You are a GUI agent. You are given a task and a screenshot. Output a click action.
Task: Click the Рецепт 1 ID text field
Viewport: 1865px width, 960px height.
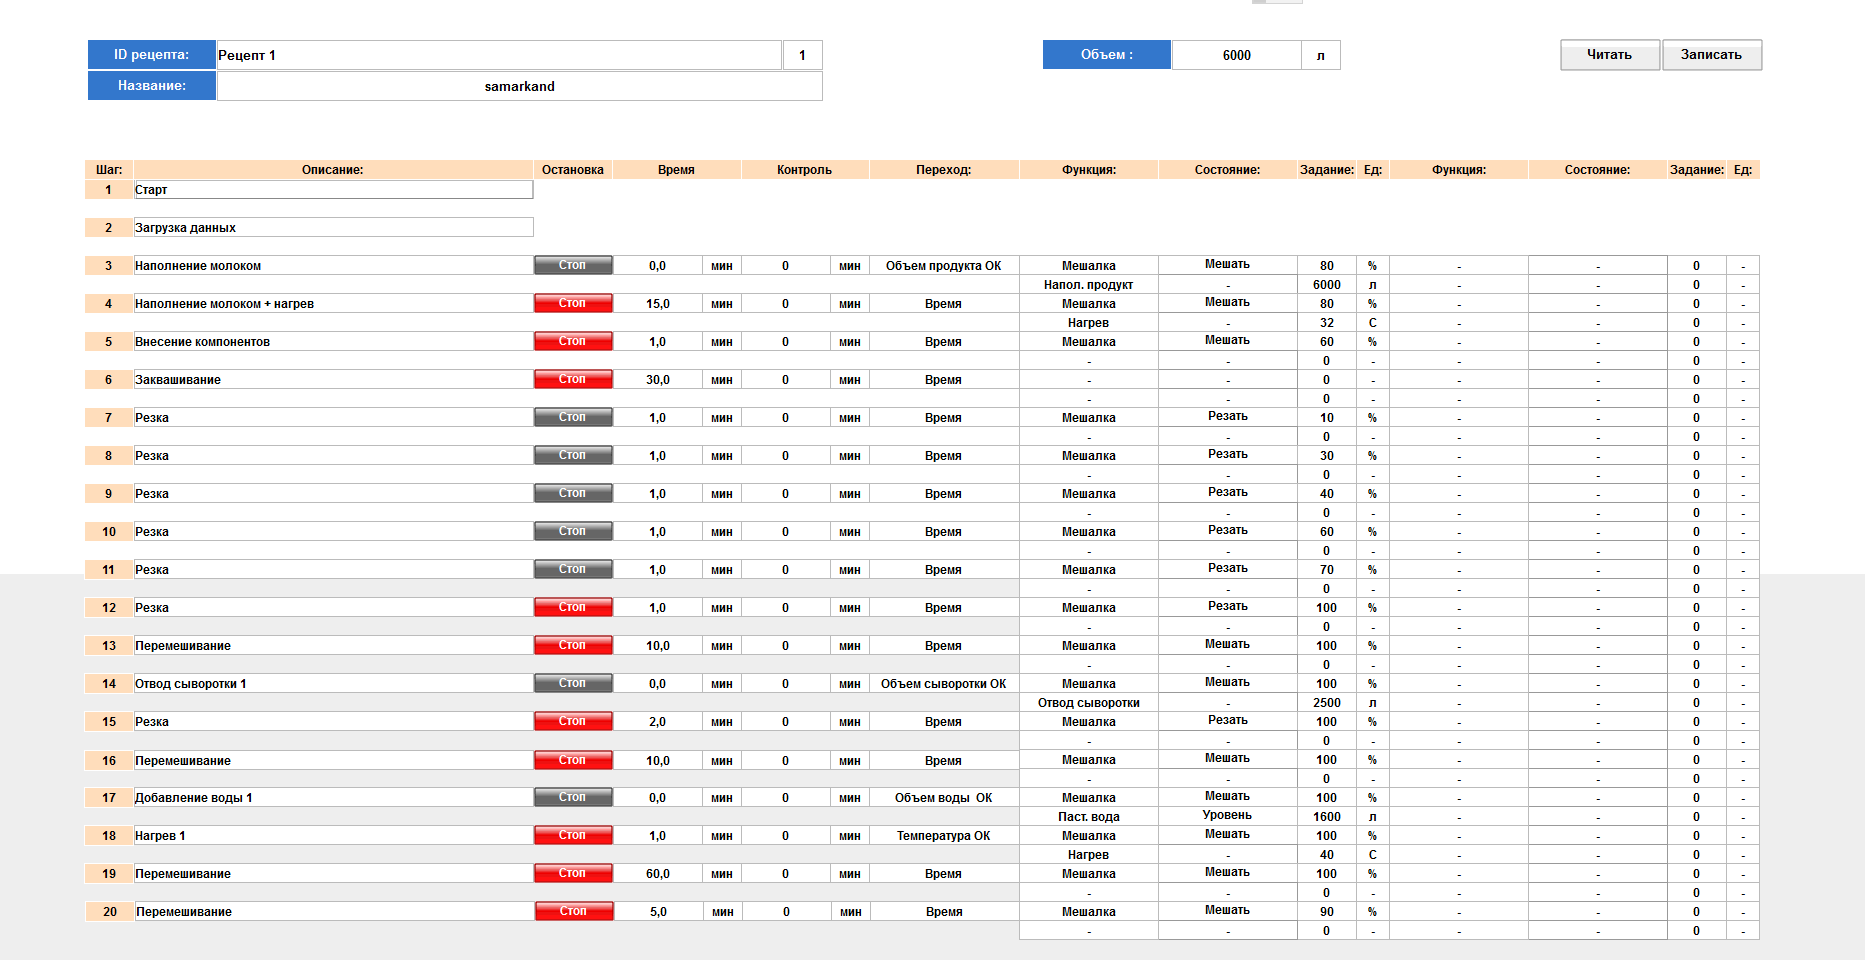pyautogui.click(x=498, y=55)
